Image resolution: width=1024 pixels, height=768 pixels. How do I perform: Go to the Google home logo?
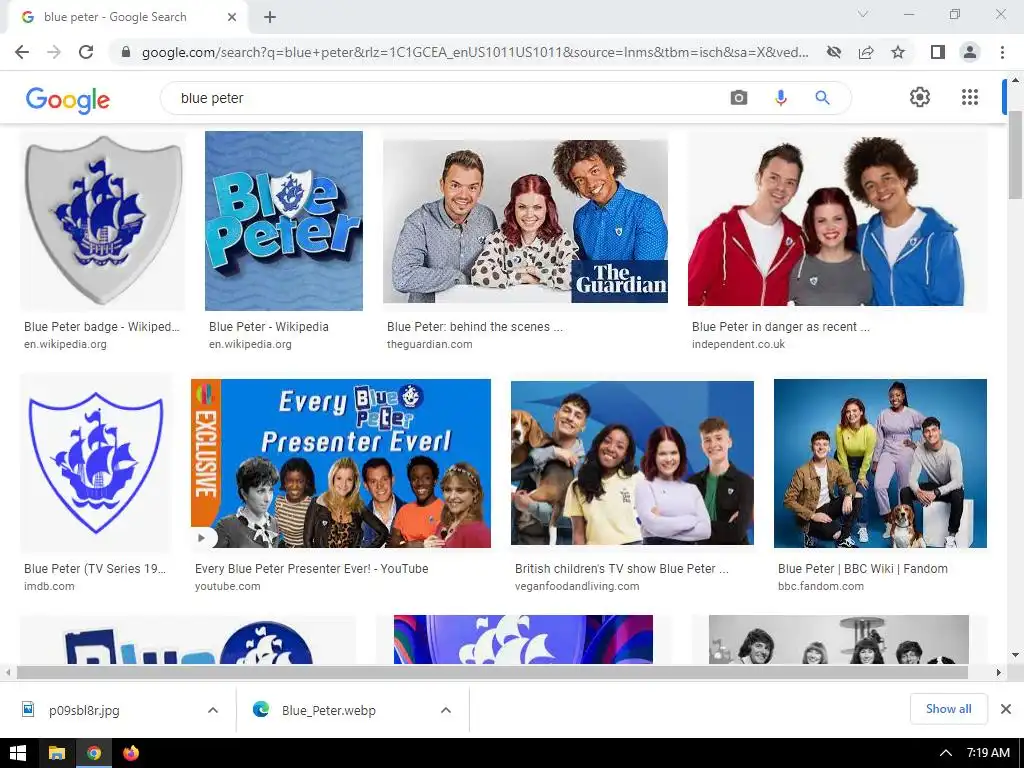68,99
